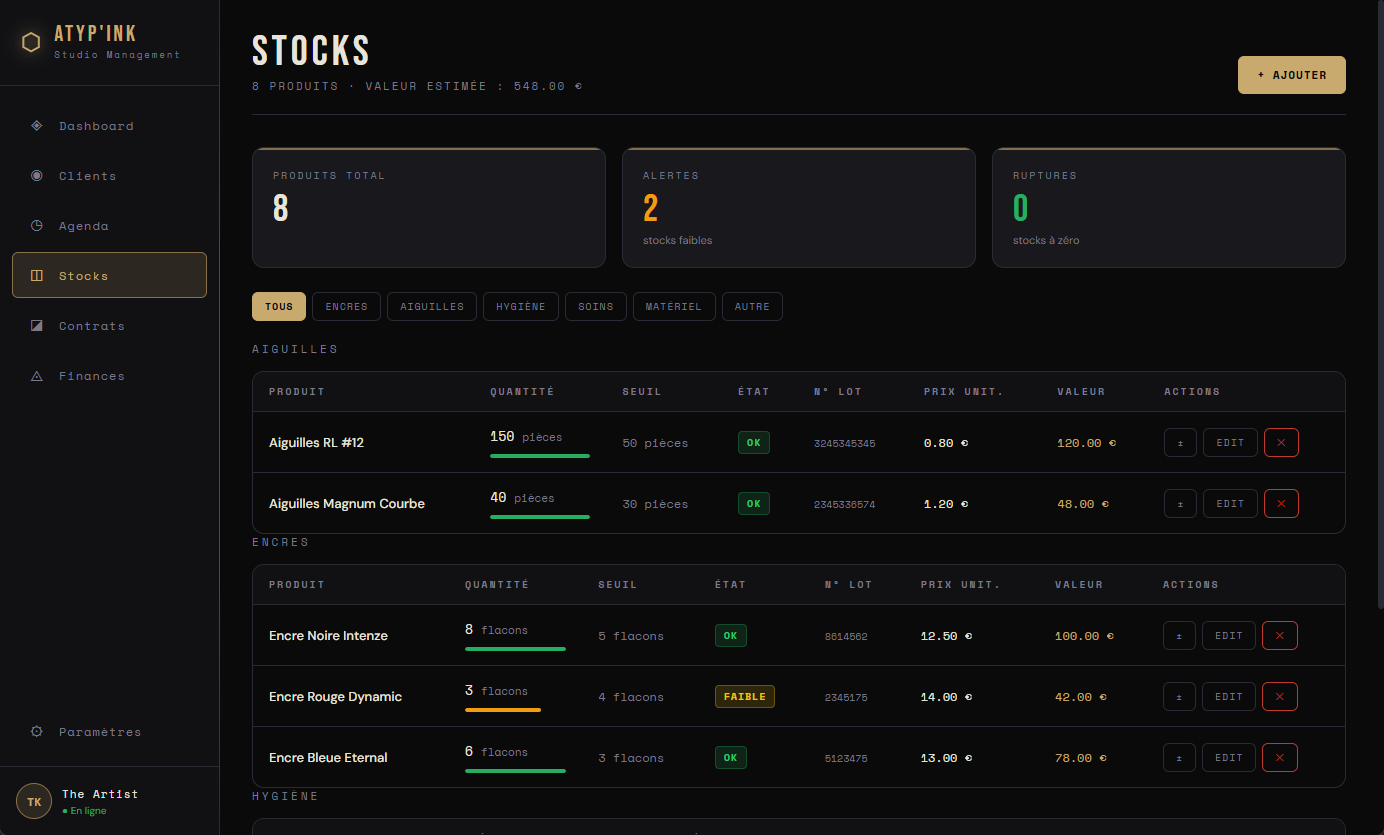Click the green quantity bar of Aiguilles RL #12

point(540,456)
